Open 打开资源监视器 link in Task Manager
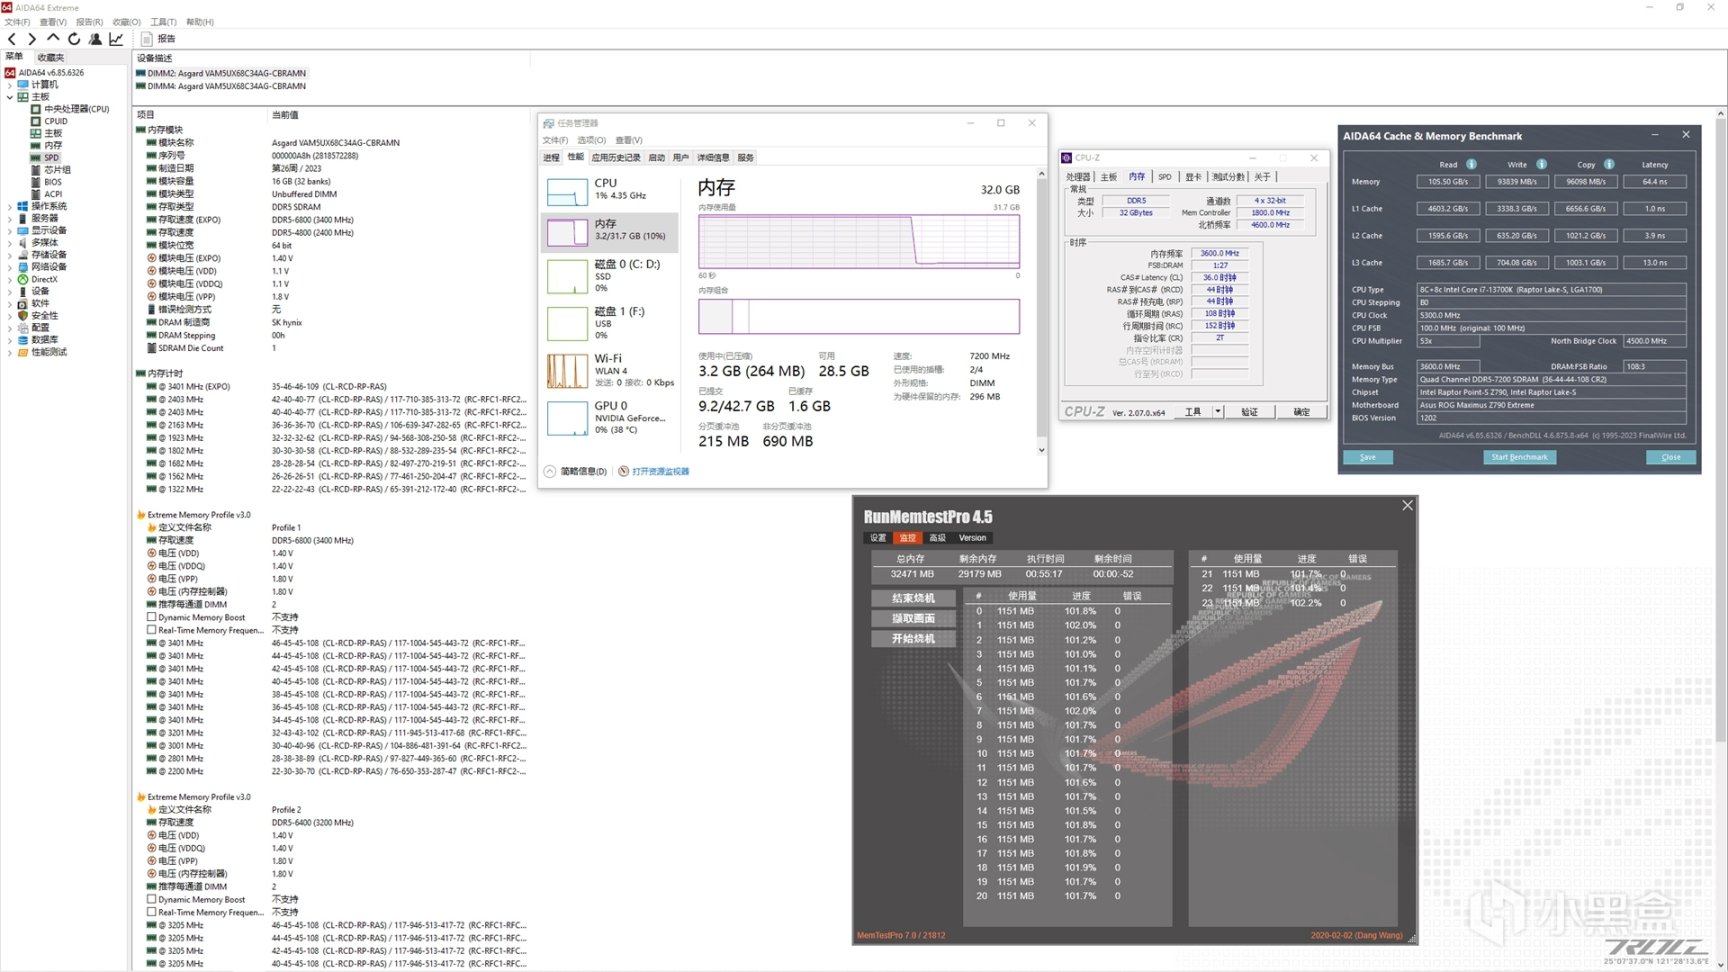Viewport: 1728px width, 972px height. click(x=660, y=471)
